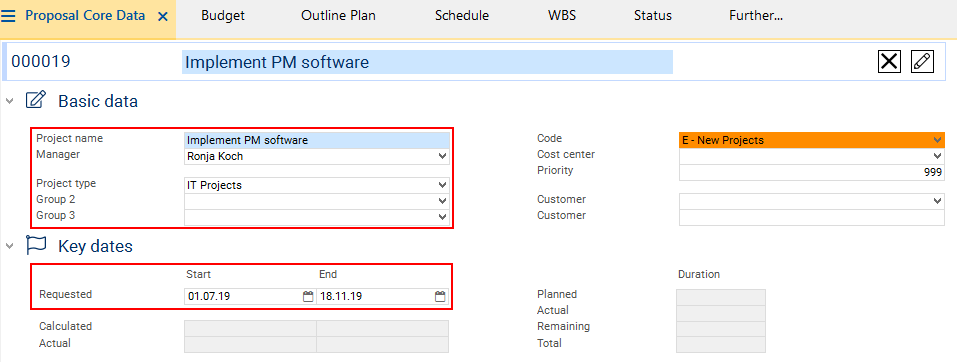Click the Remaining duration field
Screen dimensions: 957x362
coord(721,329)
